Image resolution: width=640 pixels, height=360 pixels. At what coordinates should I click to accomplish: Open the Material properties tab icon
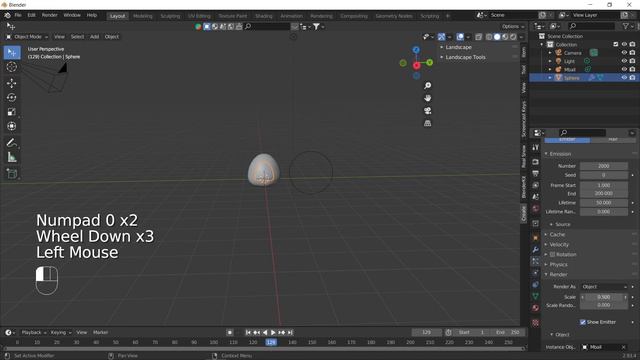pyautogui.click(x=536, y=308)
